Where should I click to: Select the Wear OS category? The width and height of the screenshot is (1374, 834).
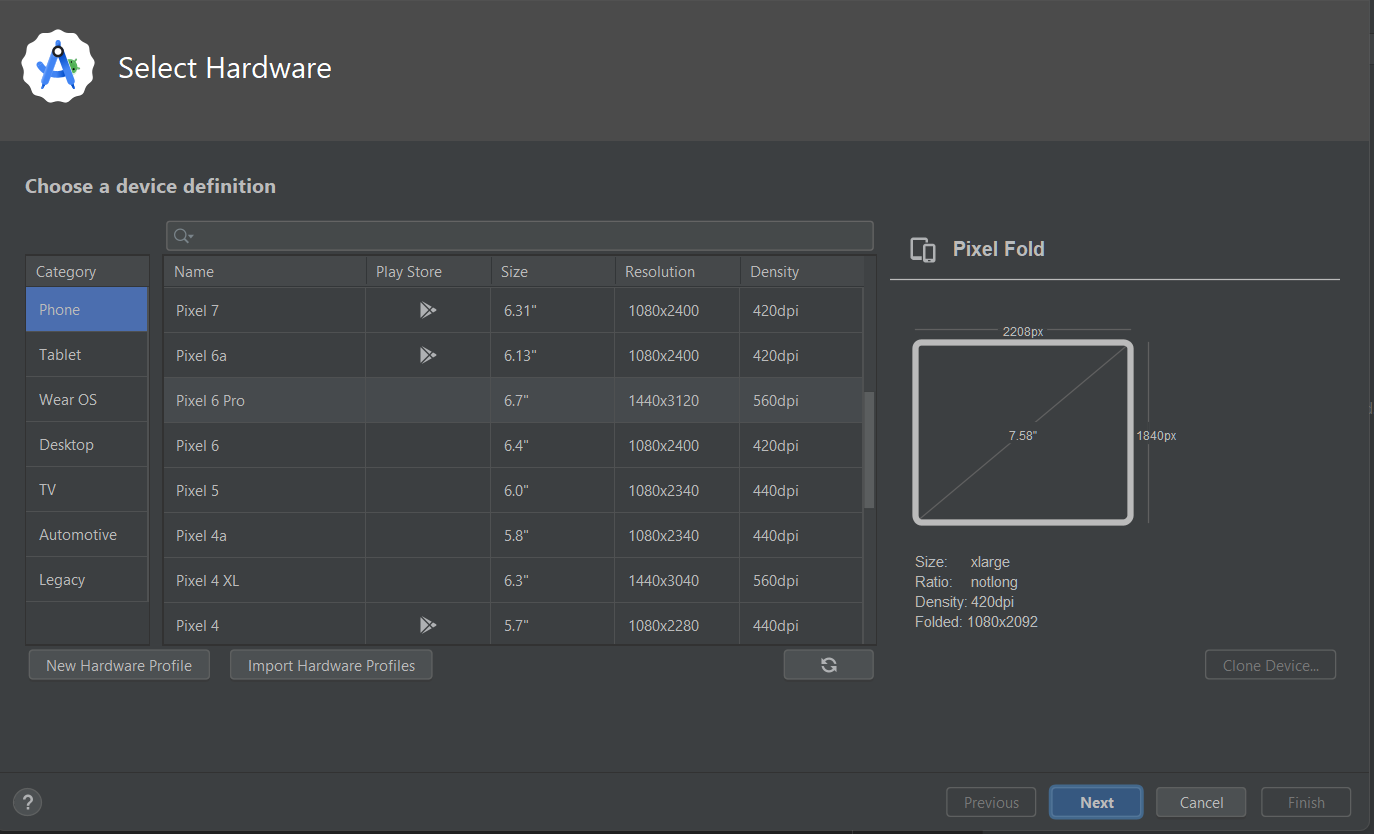point(68,400)
